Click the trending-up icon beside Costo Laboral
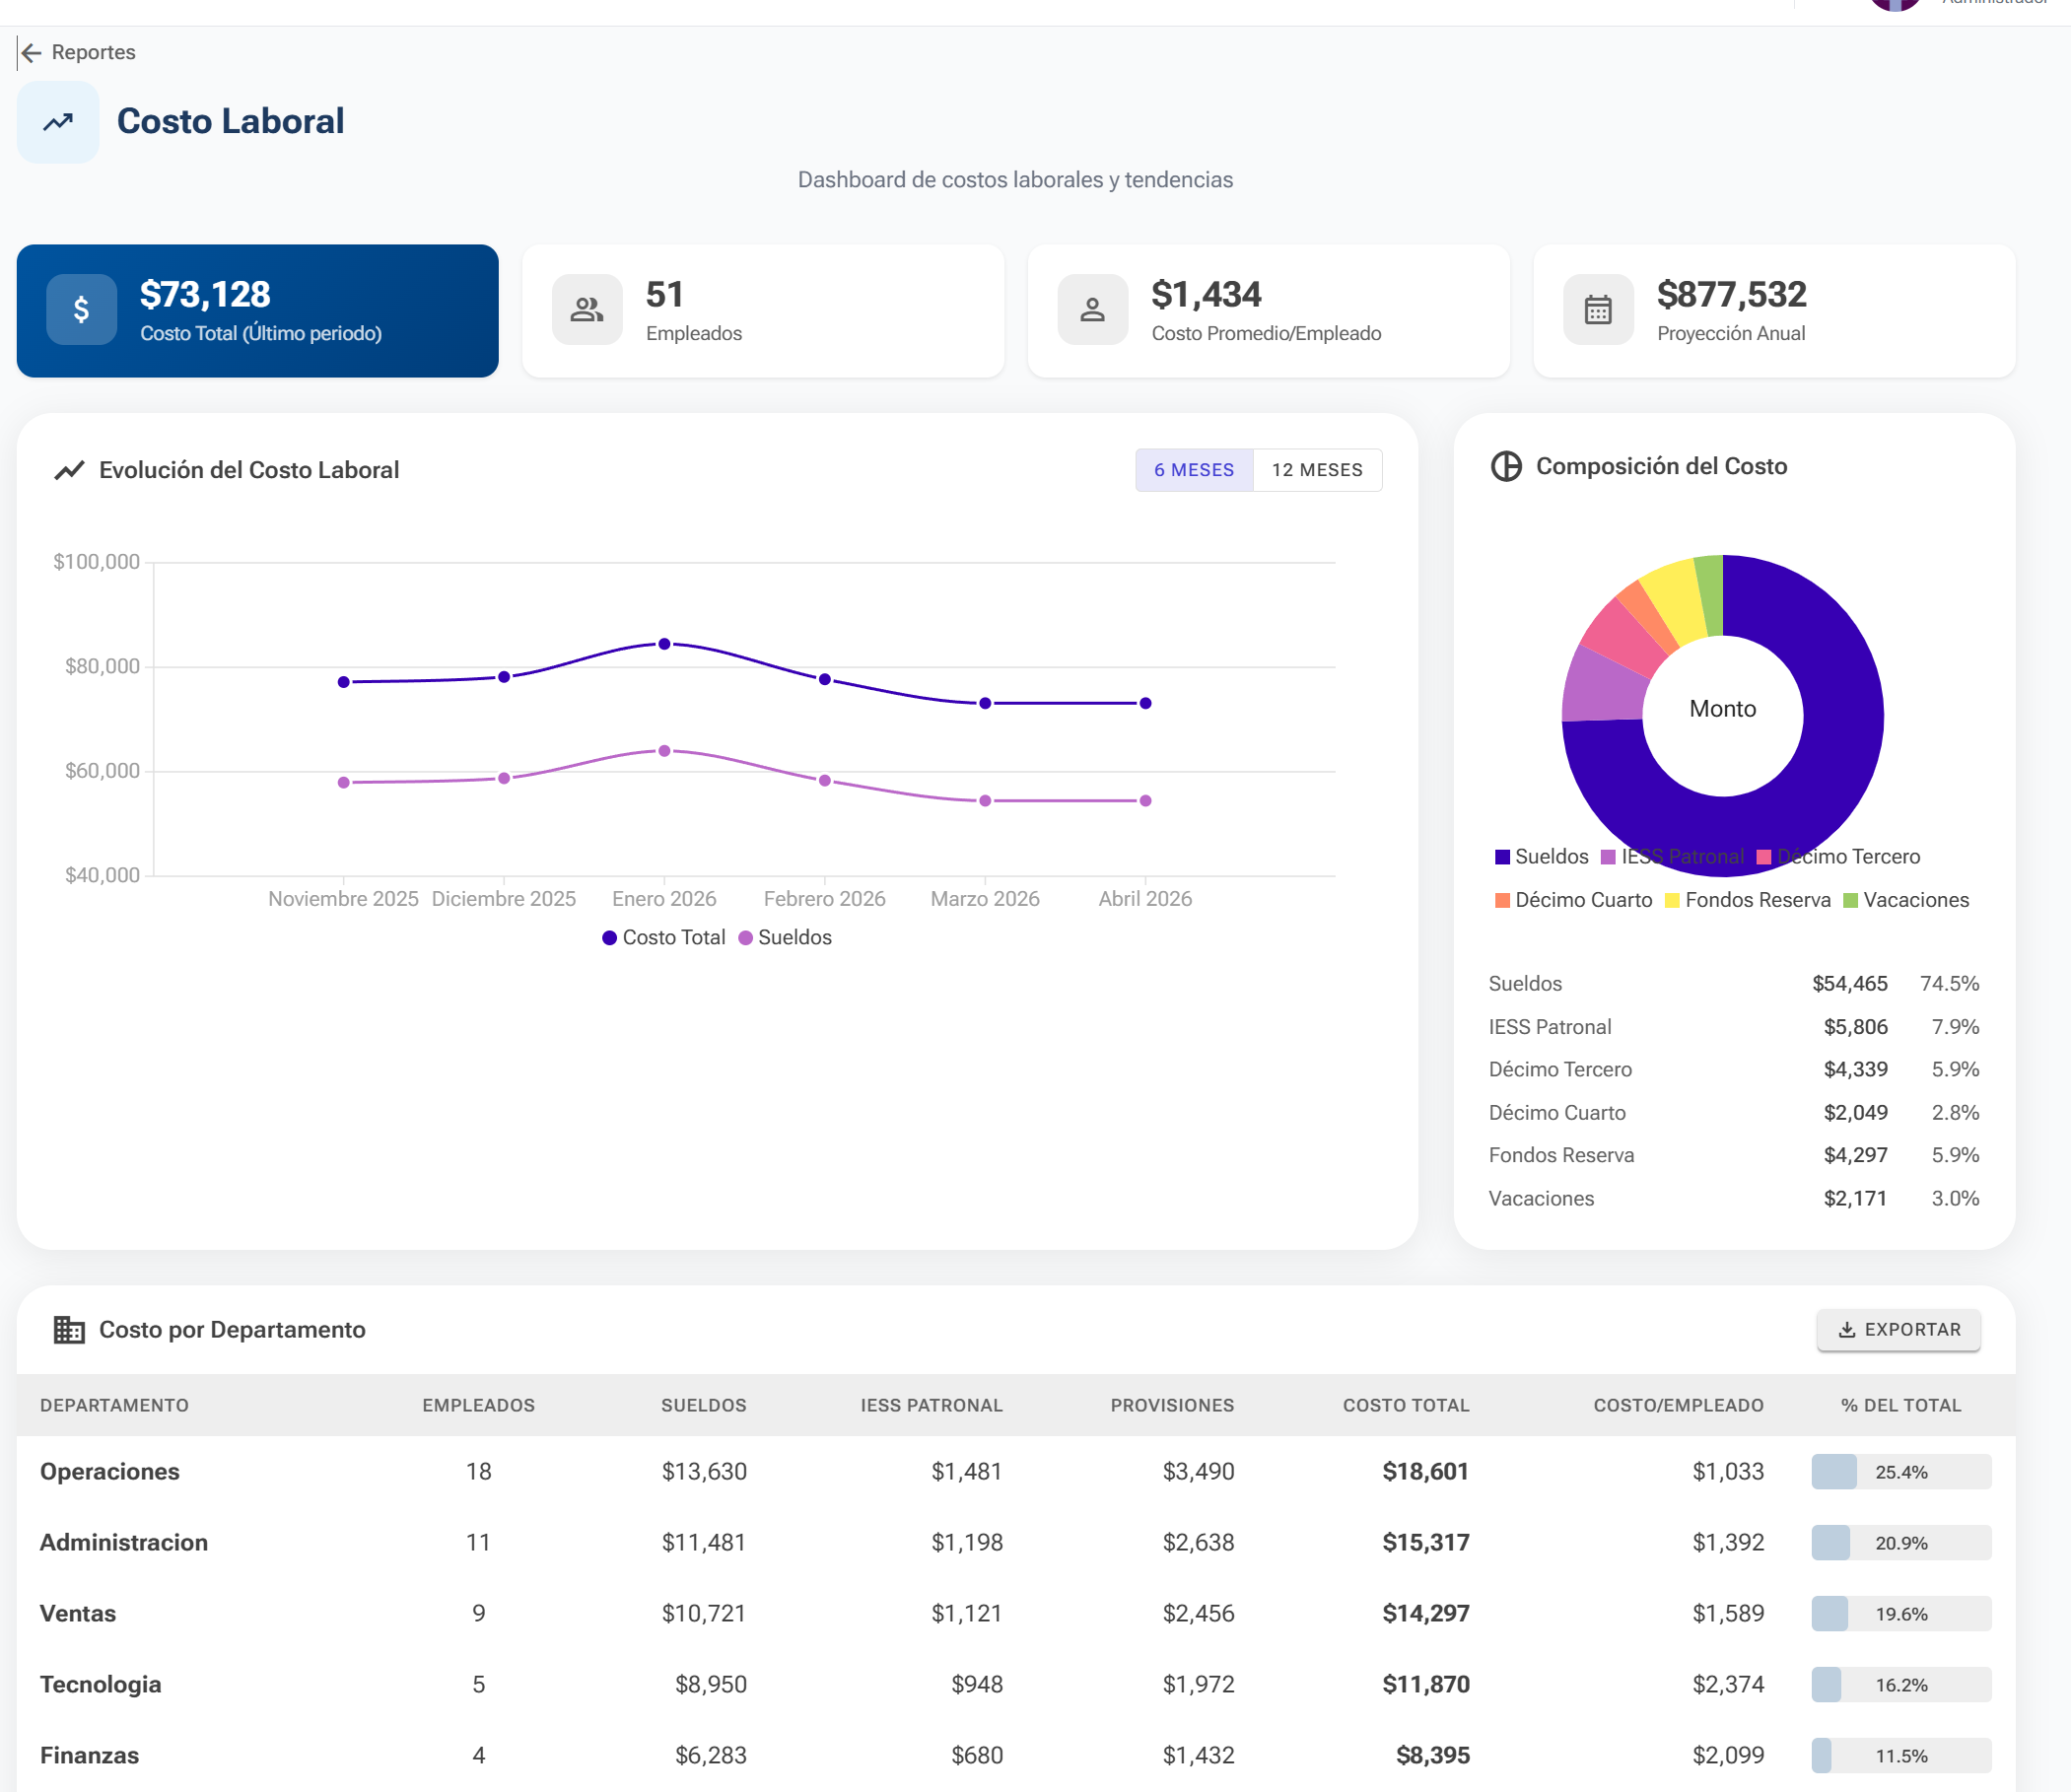 (58, 122)
